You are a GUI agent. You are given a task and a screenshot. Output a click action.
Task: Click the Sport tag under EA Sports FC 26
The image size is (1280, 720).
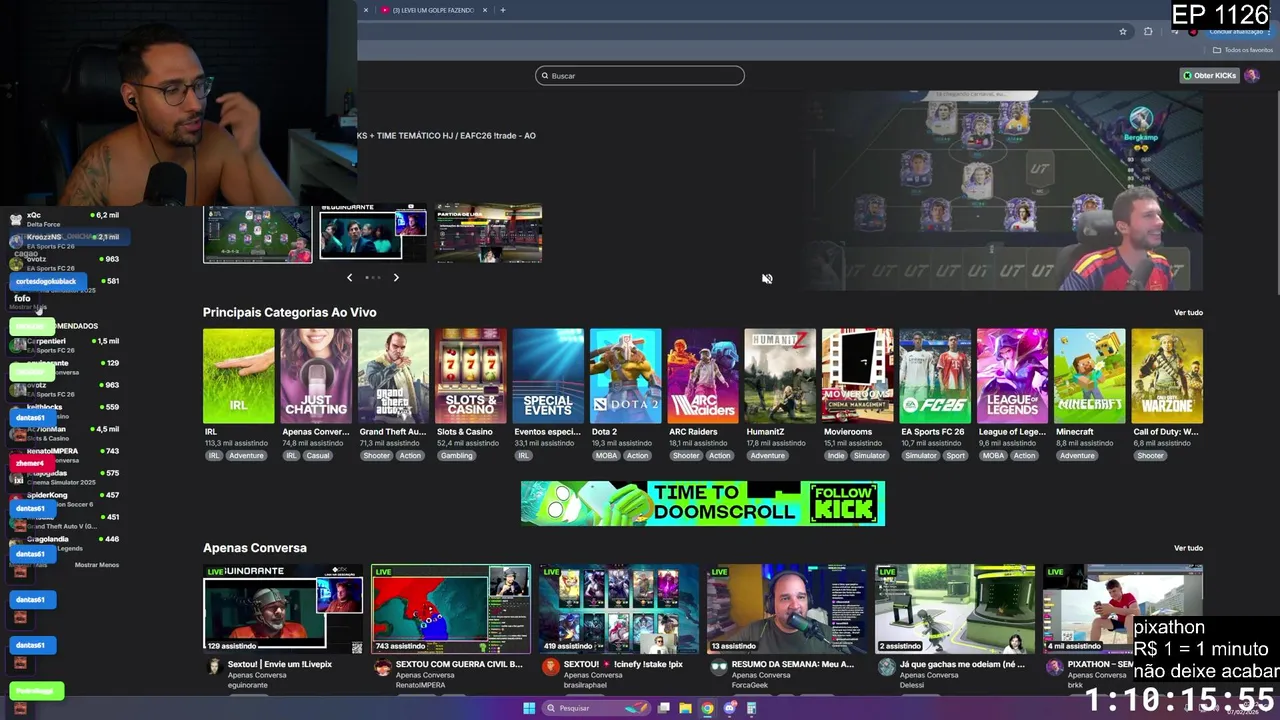point(956,456)
